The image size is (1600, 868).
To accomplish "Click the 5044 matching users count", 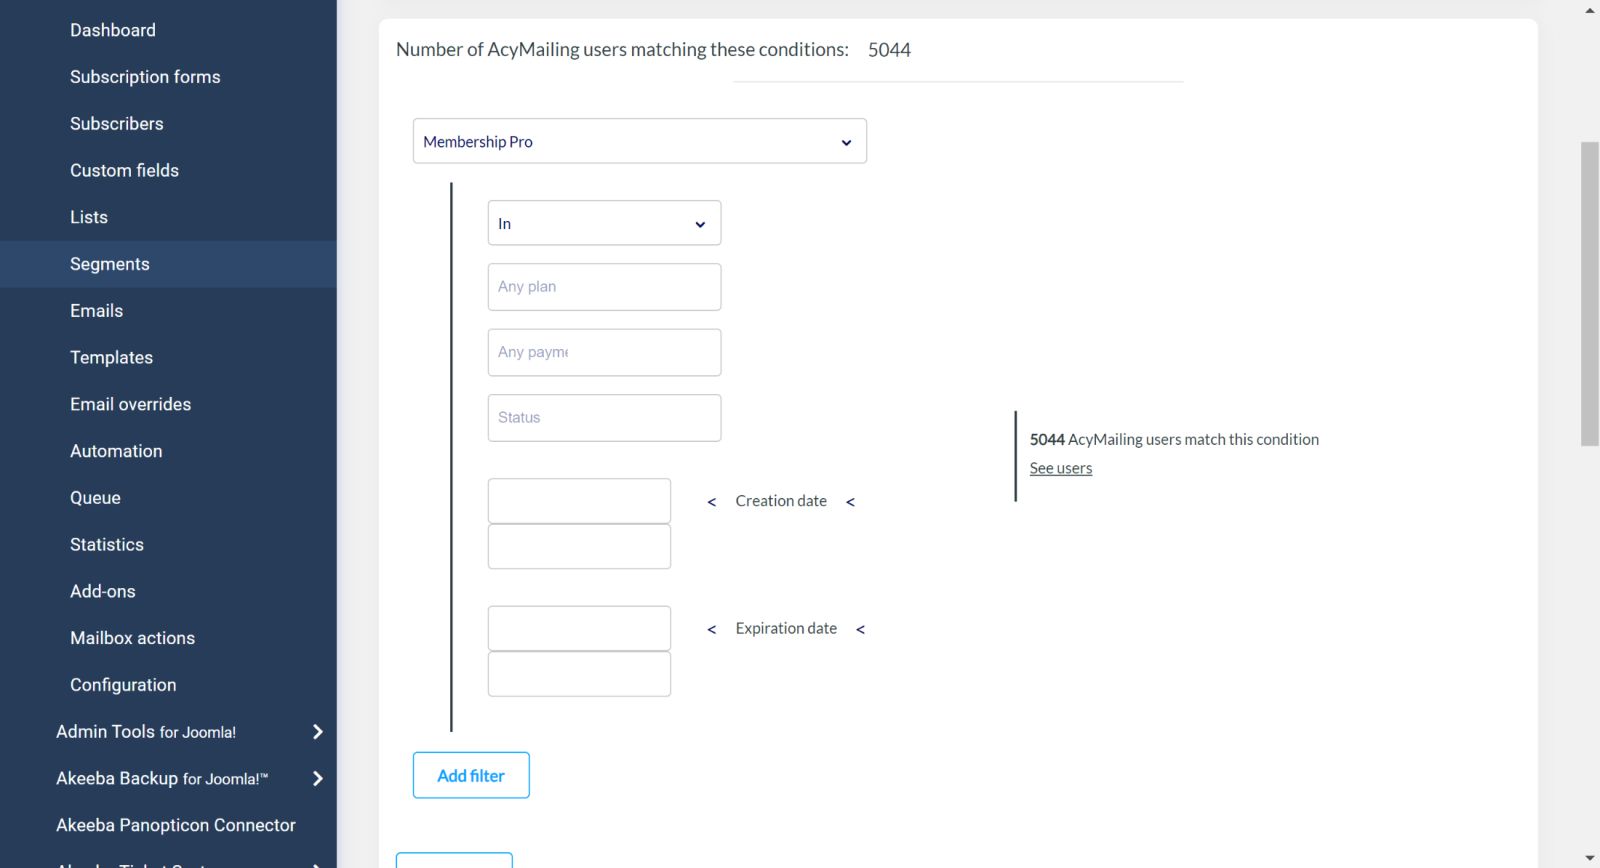I will click(x=889, y=50).
